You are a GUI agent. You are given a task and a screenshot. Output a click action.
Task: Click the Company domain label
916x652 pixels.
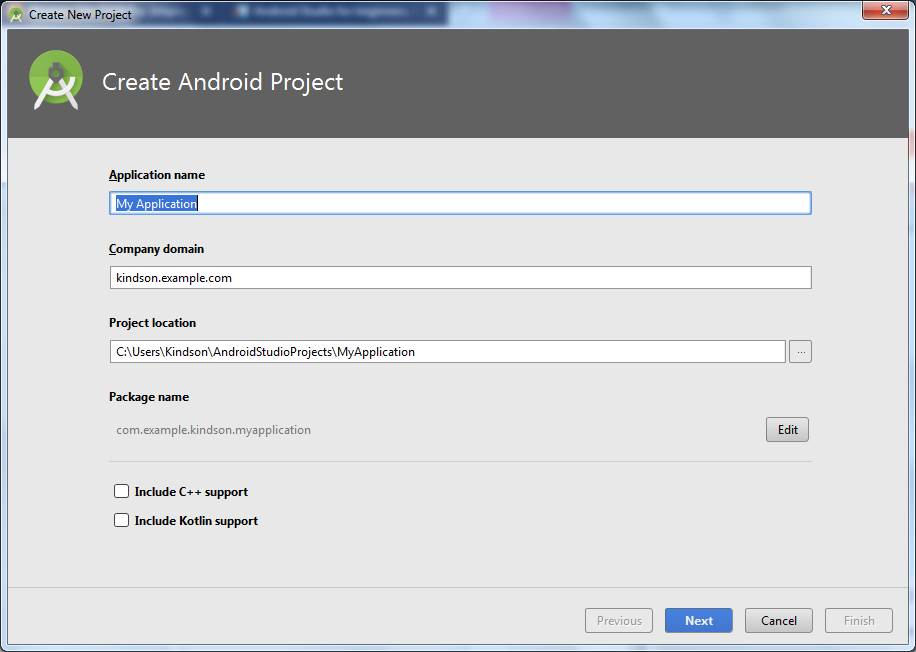pyautogui.click(x=156, y=249)
